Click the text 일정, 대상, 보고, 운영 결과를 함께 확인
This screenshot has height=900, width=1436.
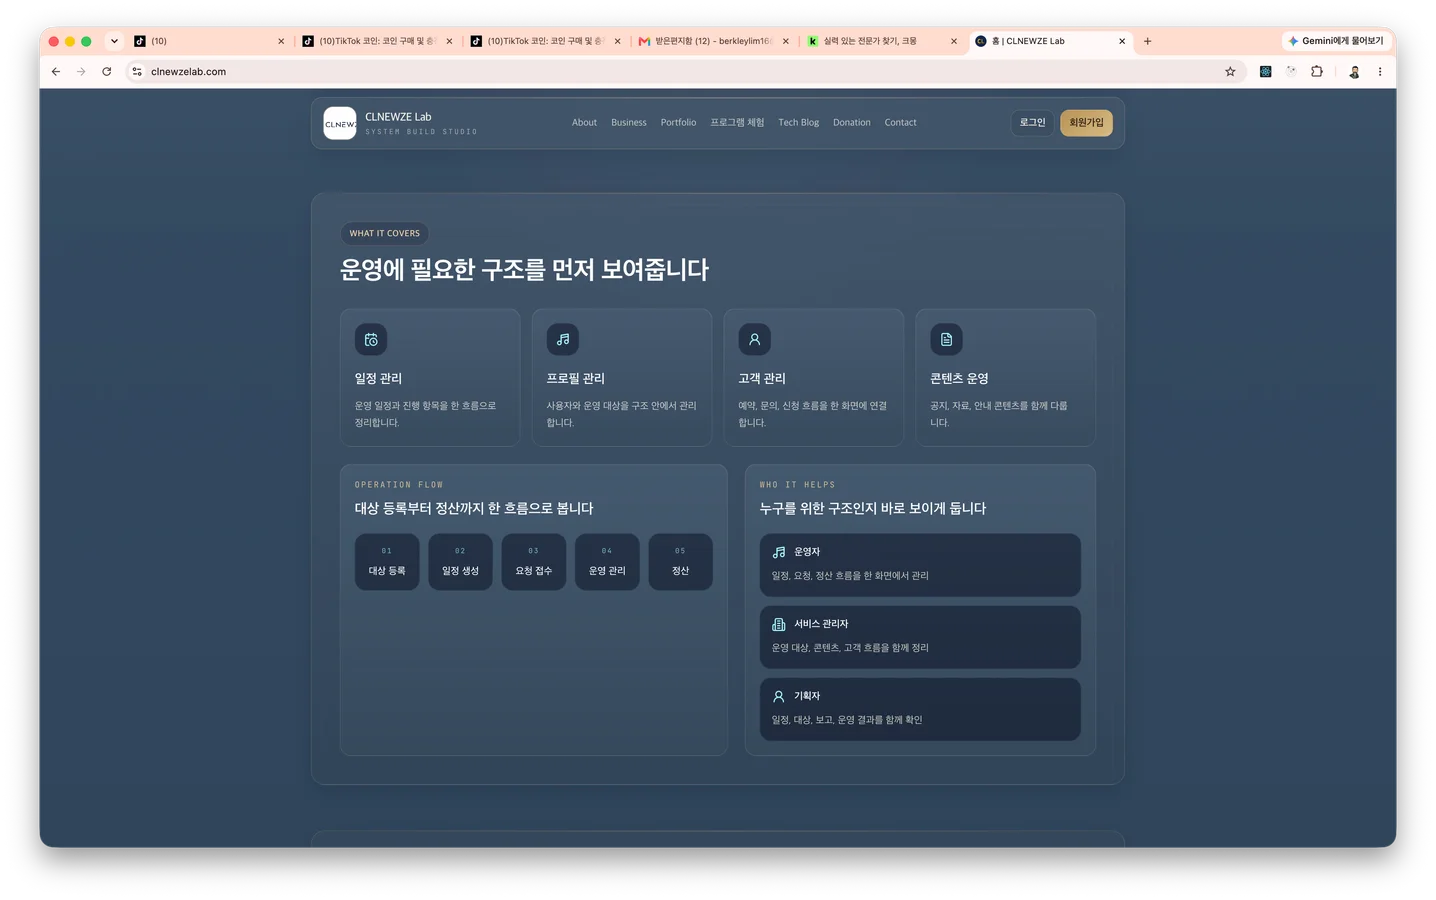[847, 720]
